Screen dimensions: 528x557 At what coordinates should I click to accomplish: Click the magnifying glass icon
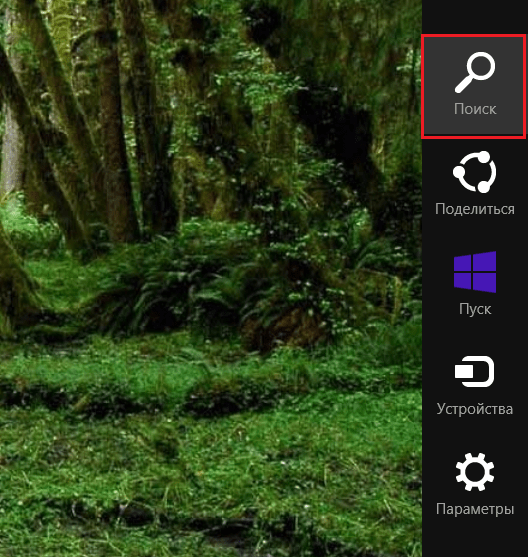pos(475,72)
